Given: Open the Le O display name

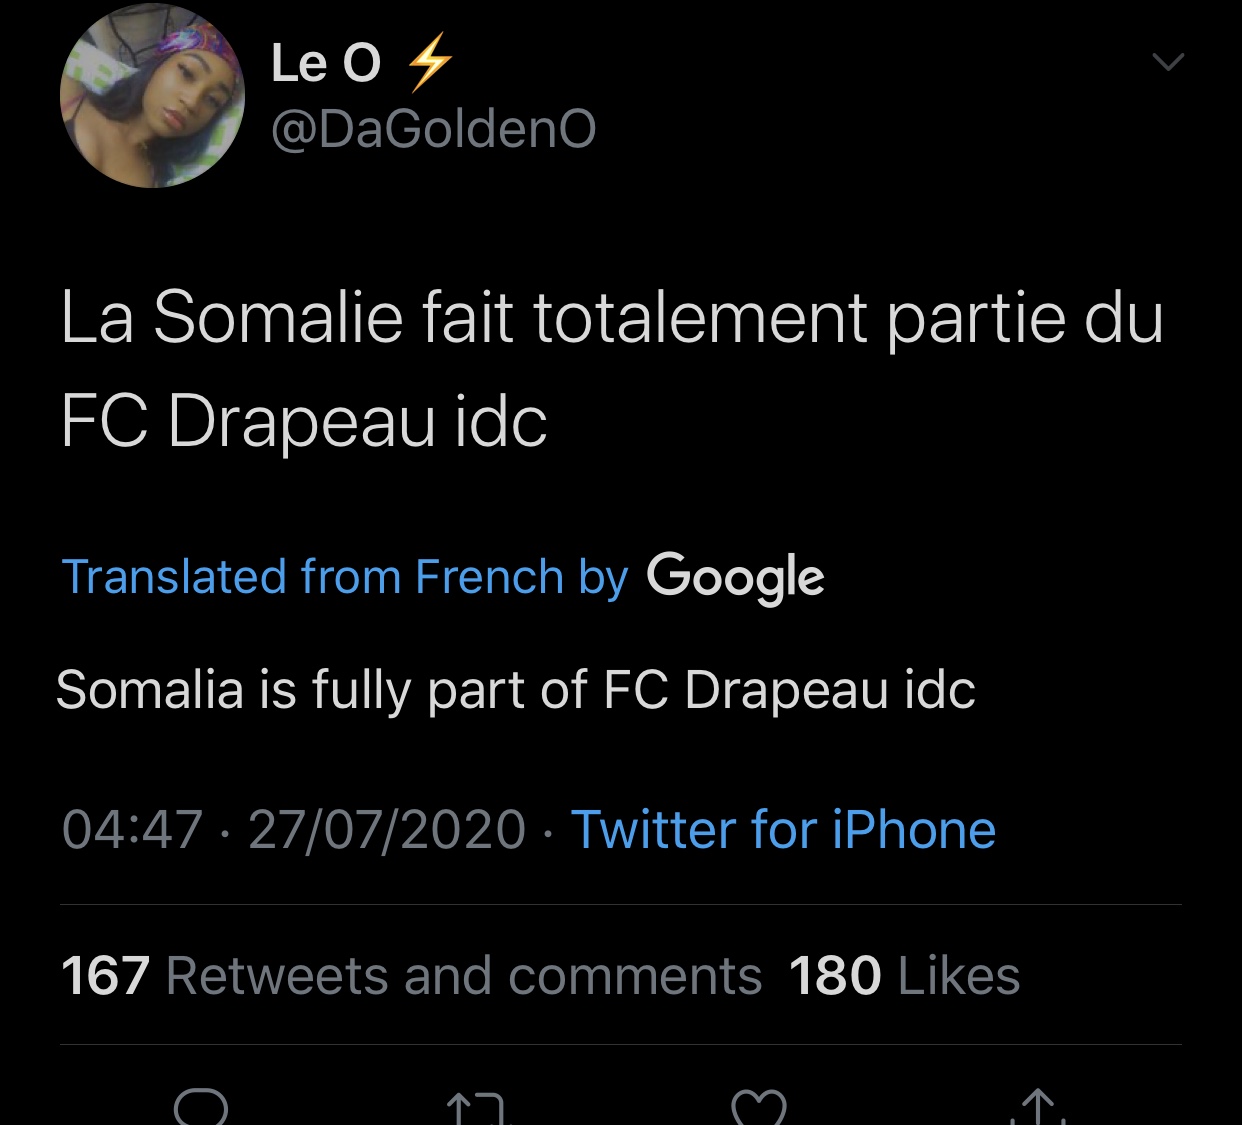Looking at the screenshot, I should 325,63.
